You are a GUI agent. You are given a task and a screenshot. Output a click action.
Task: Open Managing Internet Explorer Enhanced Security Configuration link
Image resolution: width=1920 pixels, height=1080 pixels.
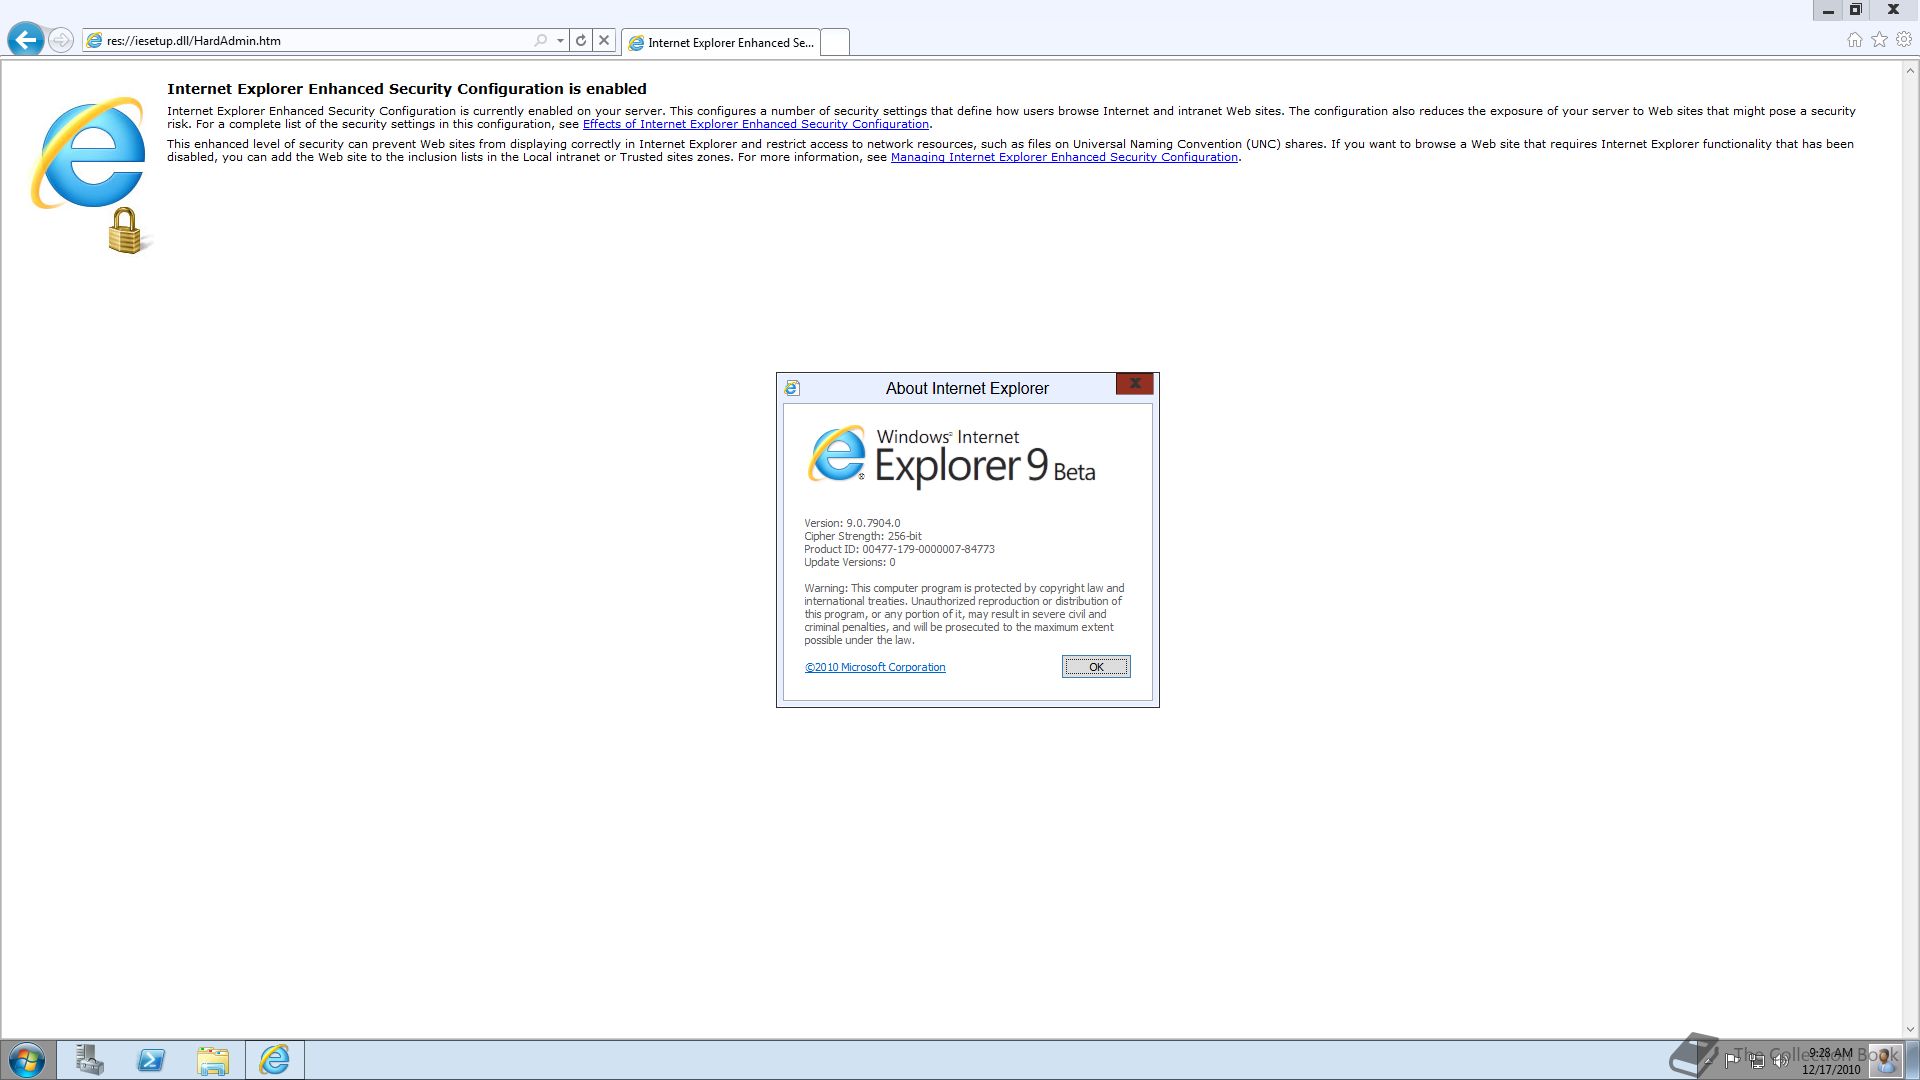(x=1064, y=157)
